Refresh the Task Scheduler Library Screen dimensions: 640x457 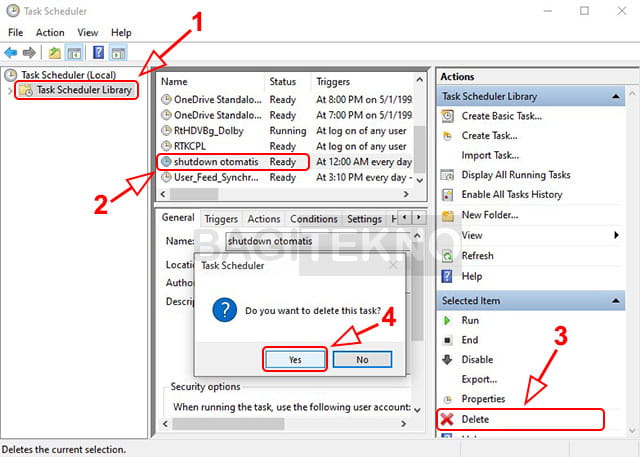tap(477, 256)
